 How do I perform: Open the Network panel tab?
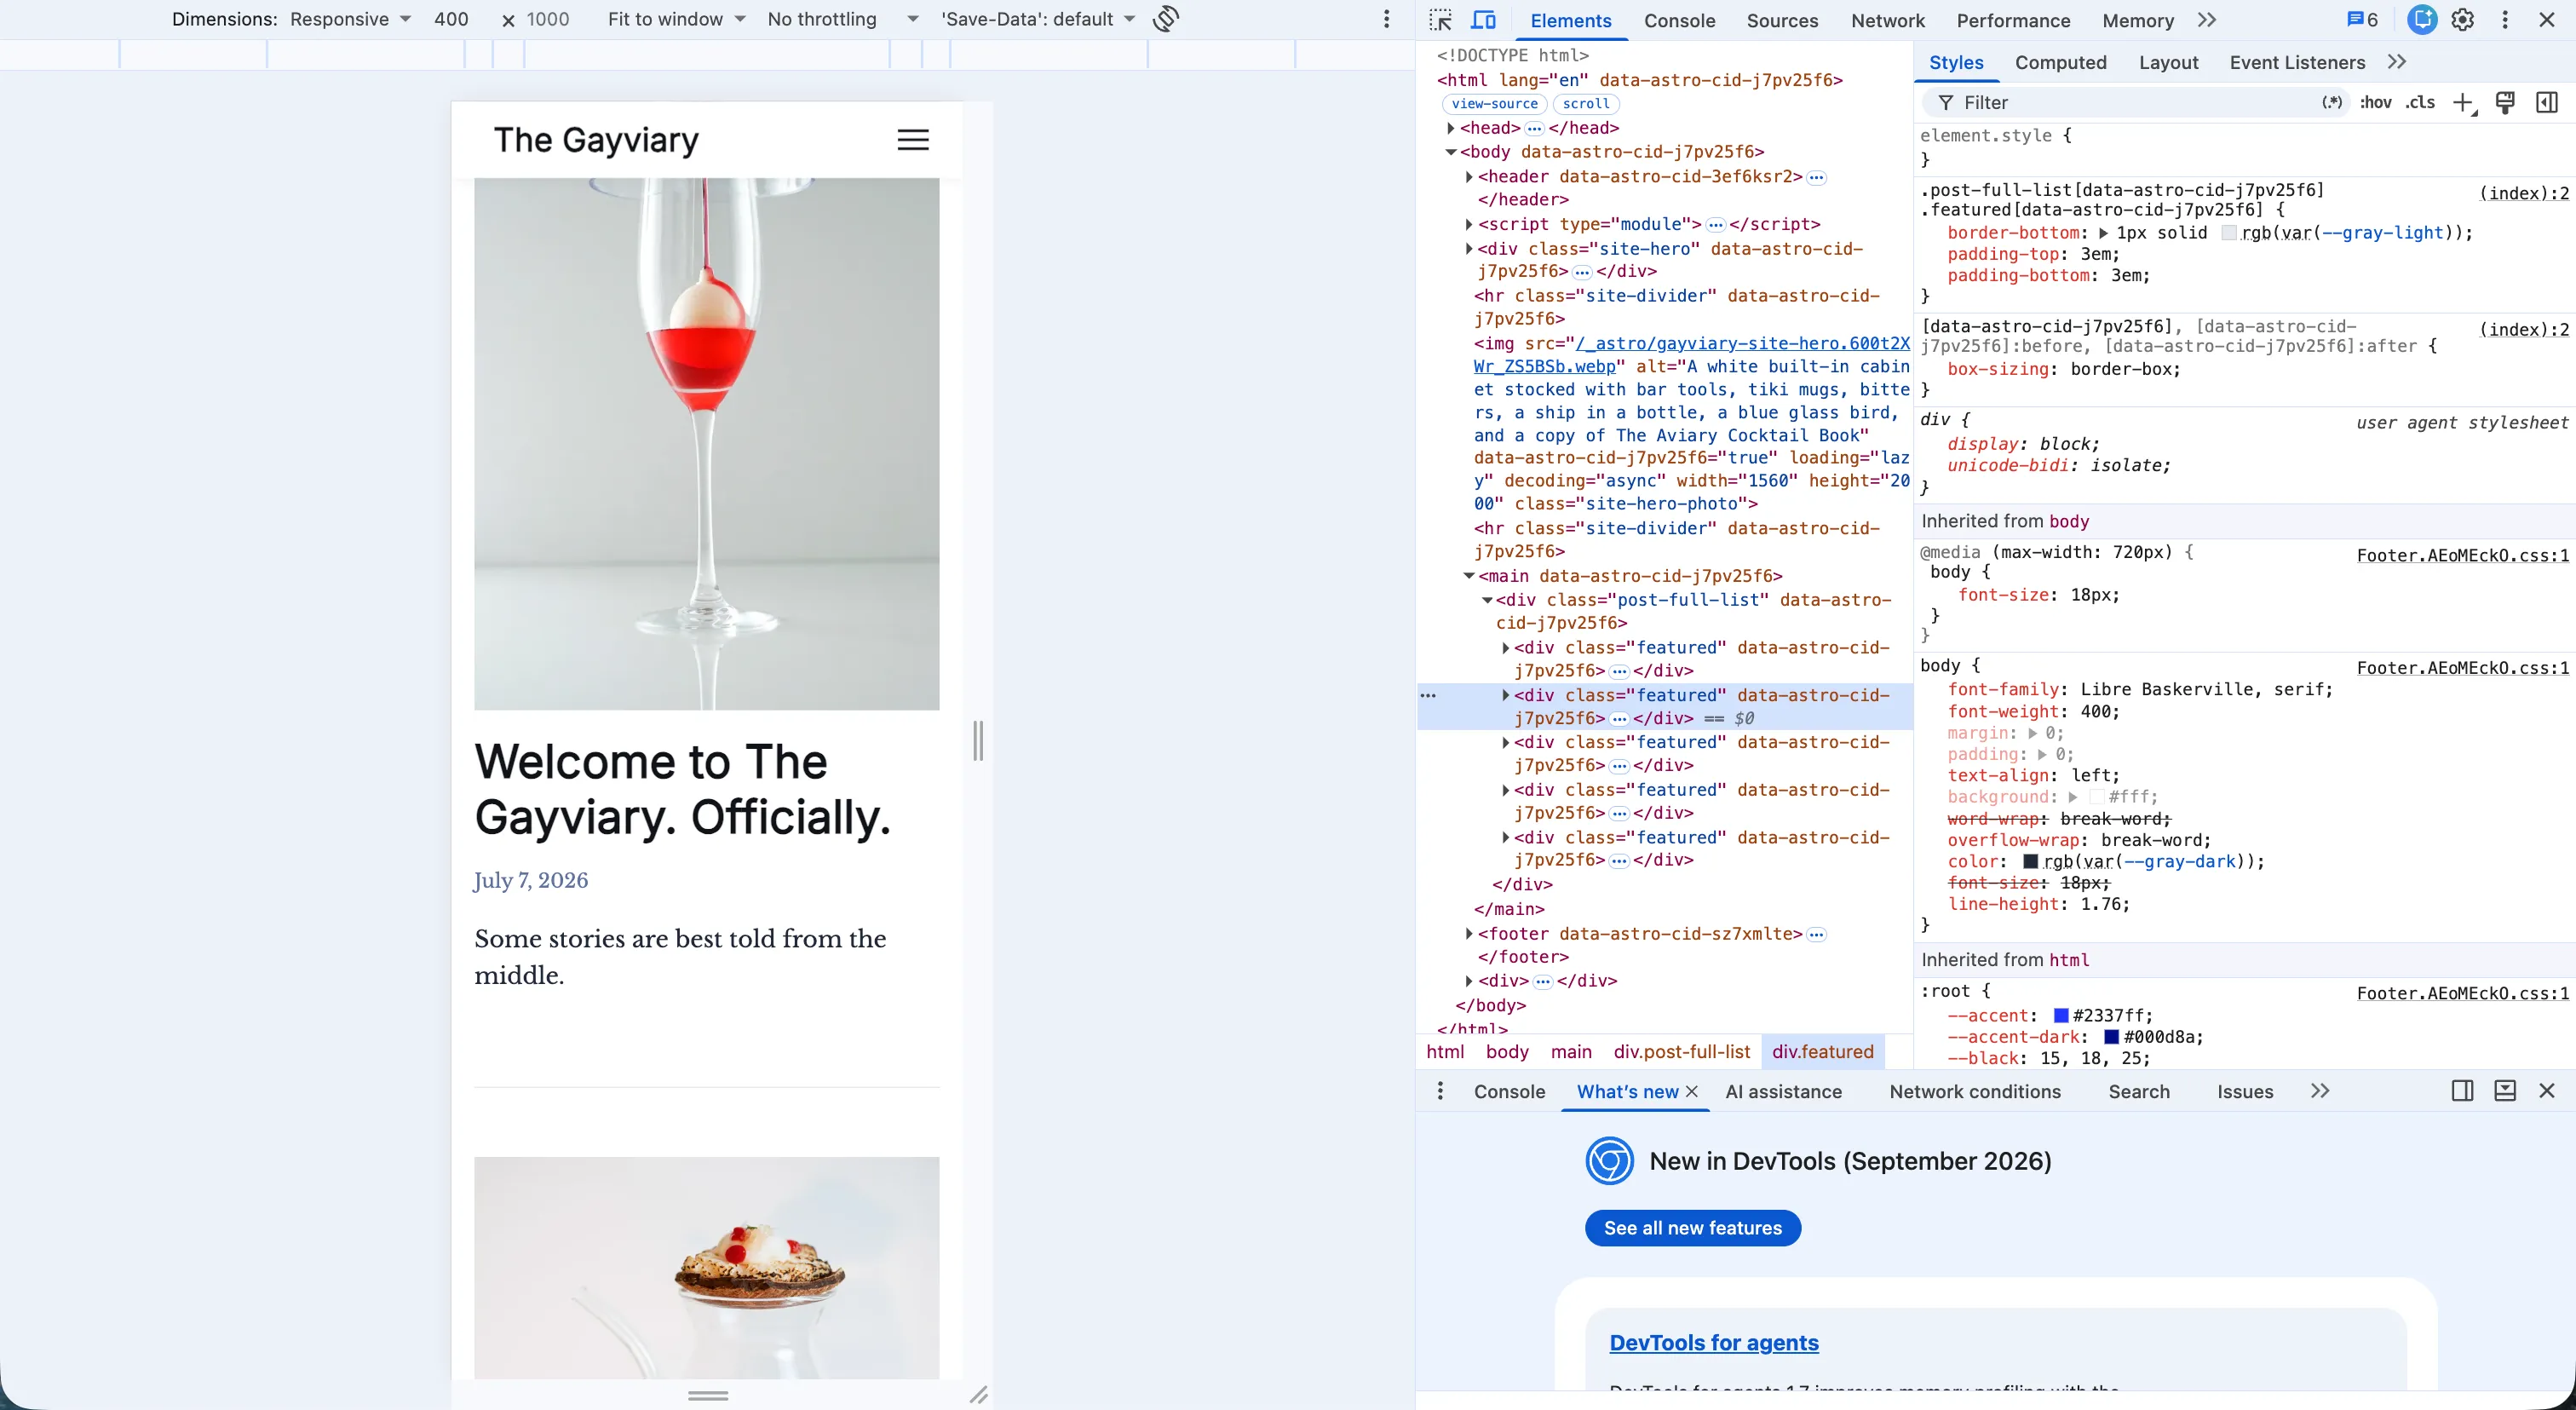point(1887,20)
